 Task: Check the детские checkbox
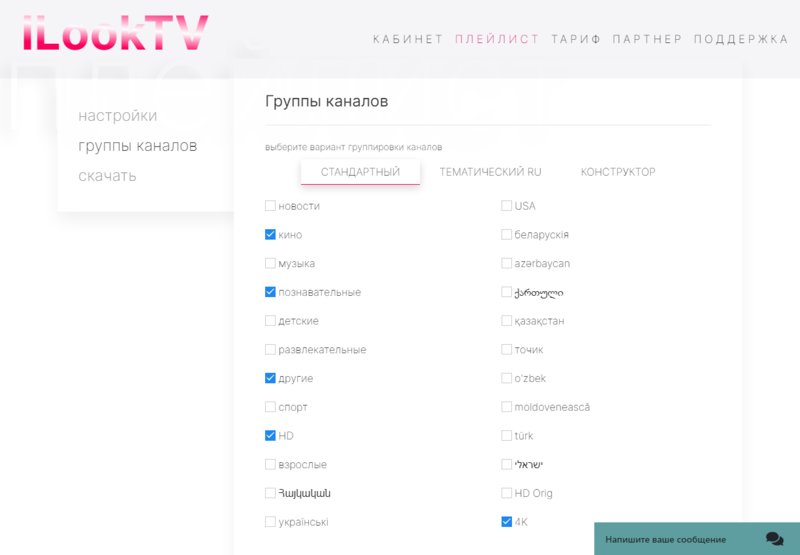pyautogui.click(x=270, y=321)
